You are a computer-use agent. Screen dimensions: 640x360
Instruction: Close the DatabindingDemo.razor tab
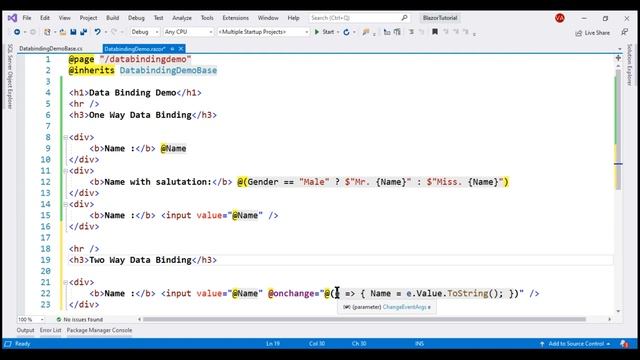pos(181,49)
